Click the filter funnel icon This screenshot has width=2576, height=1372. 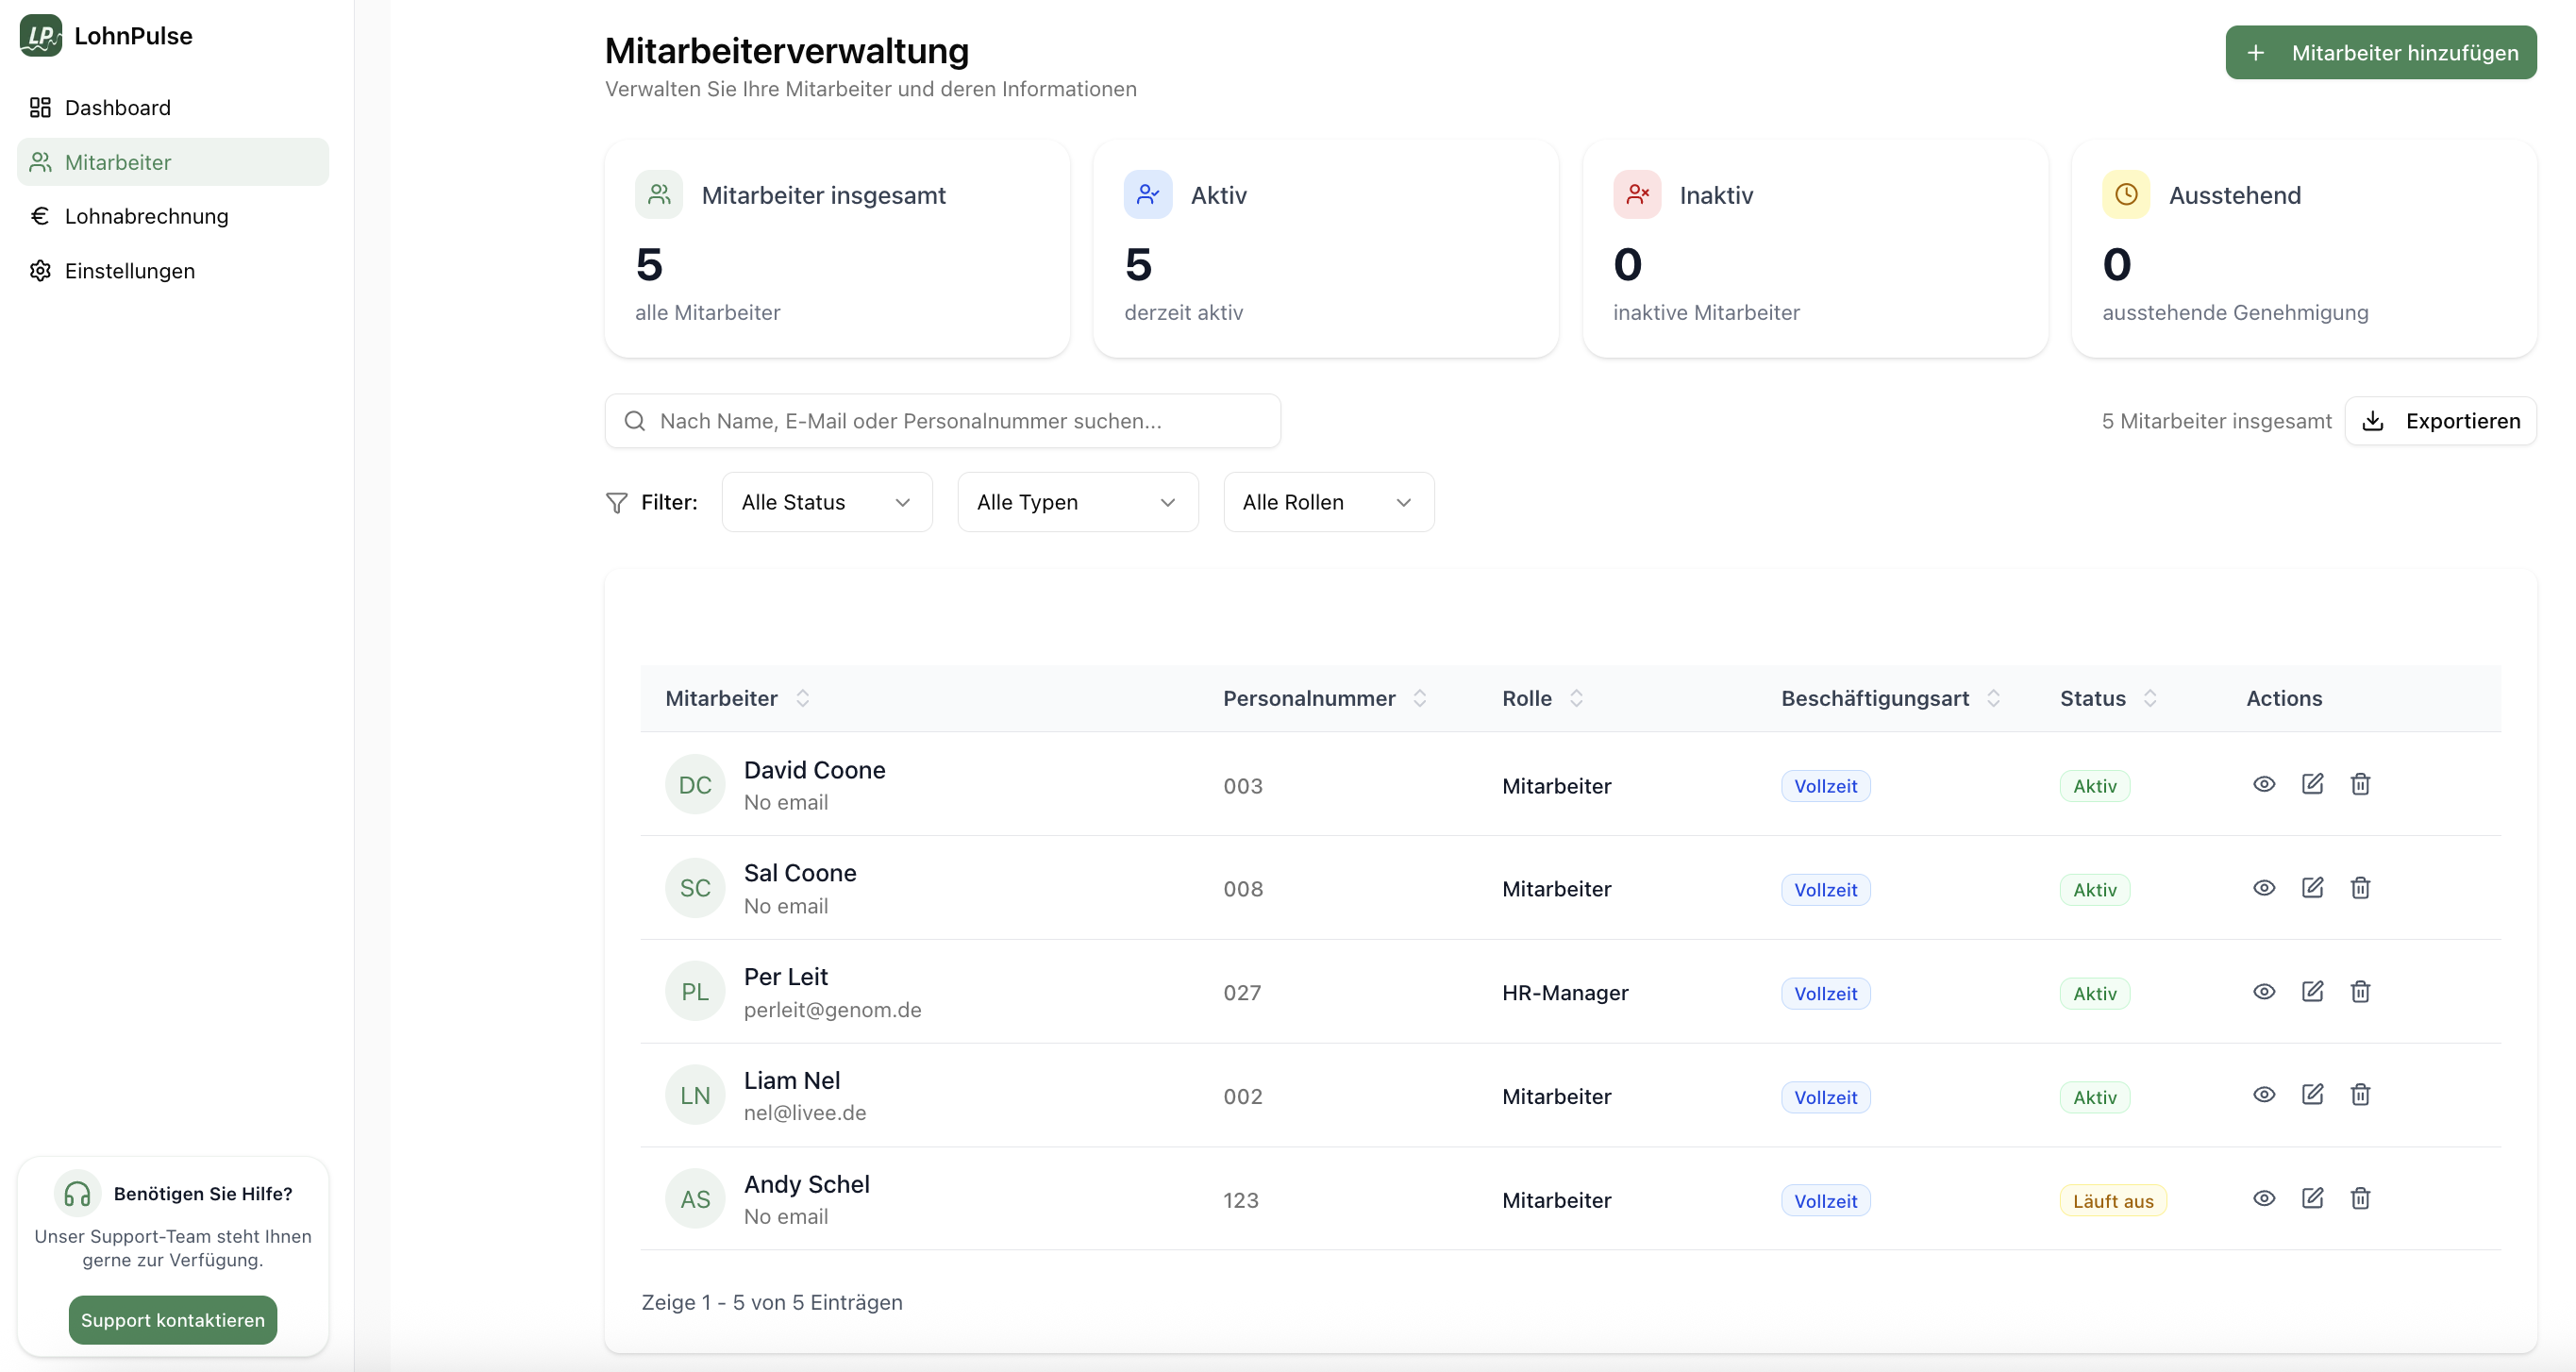pos(617,502)
